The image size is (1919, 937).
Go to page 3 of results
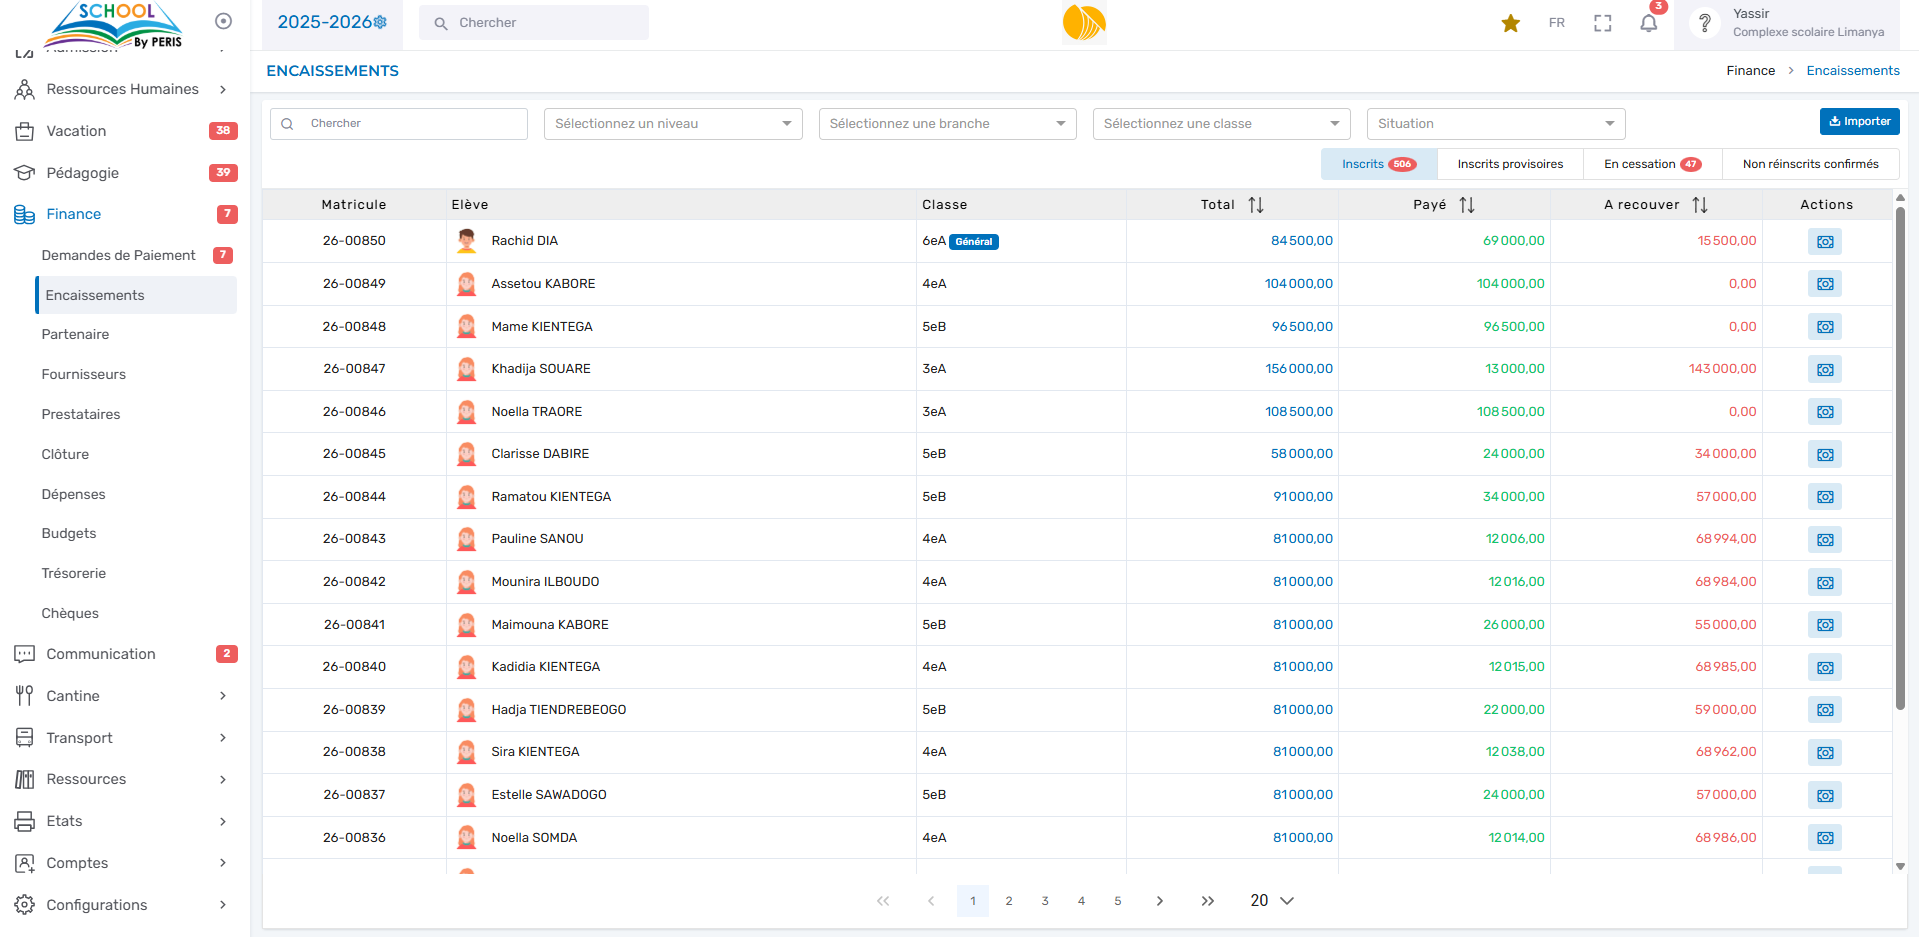click(x=1045, y=901)
